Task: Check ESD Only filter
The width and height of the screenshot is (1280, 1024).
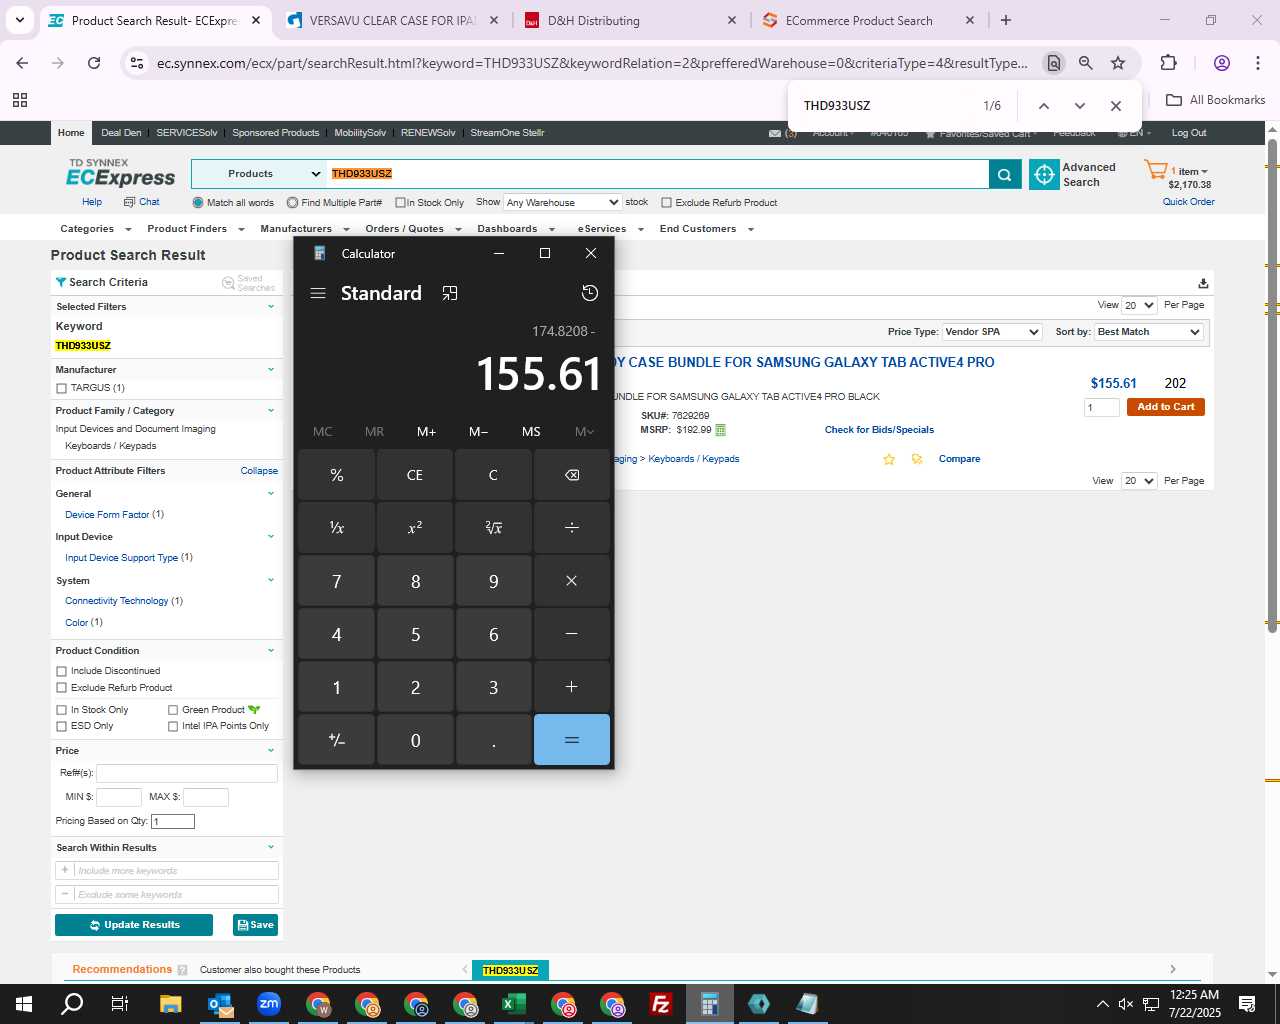Action: [x=62, y=726]
